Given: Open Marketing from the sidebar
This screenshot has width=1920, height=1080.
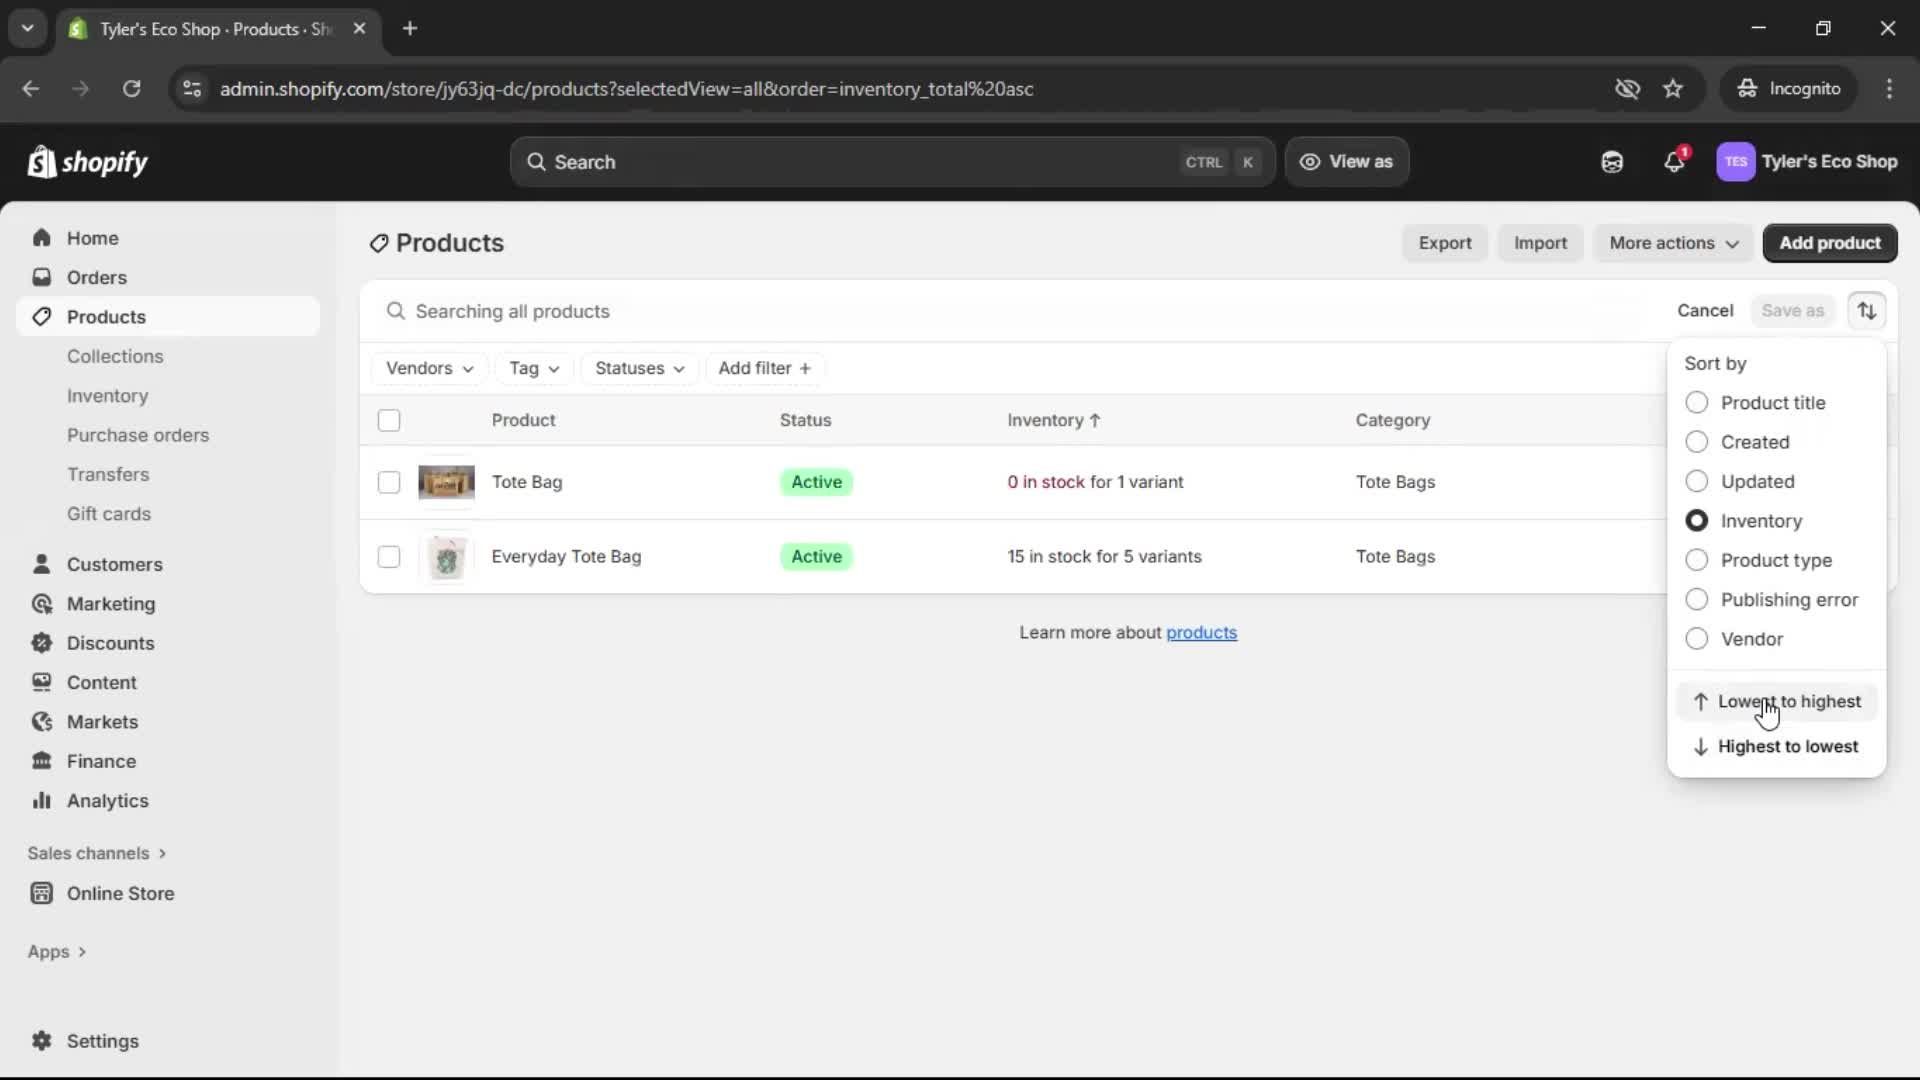Looking at the screenshot, I should click(x=110, y=604).
